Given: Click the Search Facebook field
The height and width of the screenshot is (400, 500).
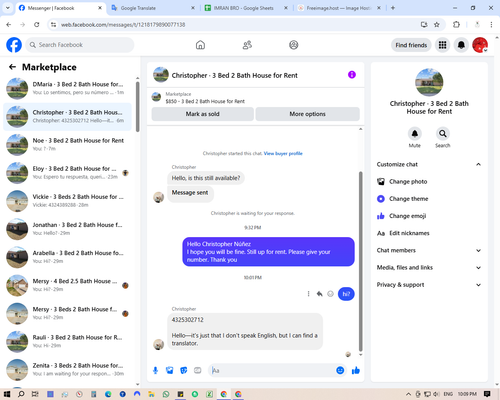Looking at the screenshot, I should [80, 45].
